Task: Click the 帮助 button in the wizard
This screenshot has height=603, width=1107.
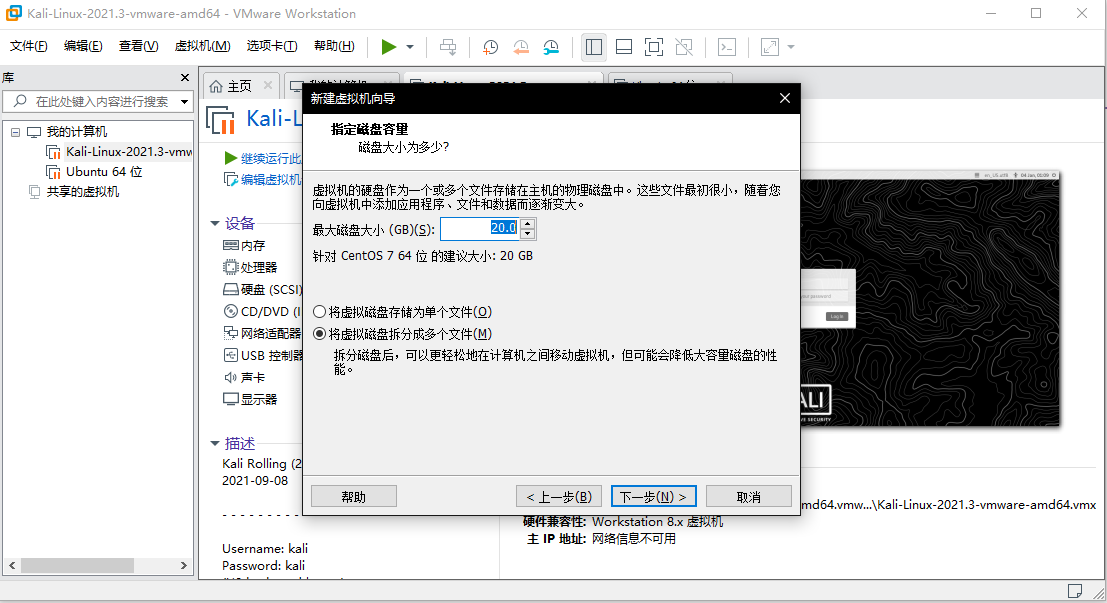Action: [353, 496]
